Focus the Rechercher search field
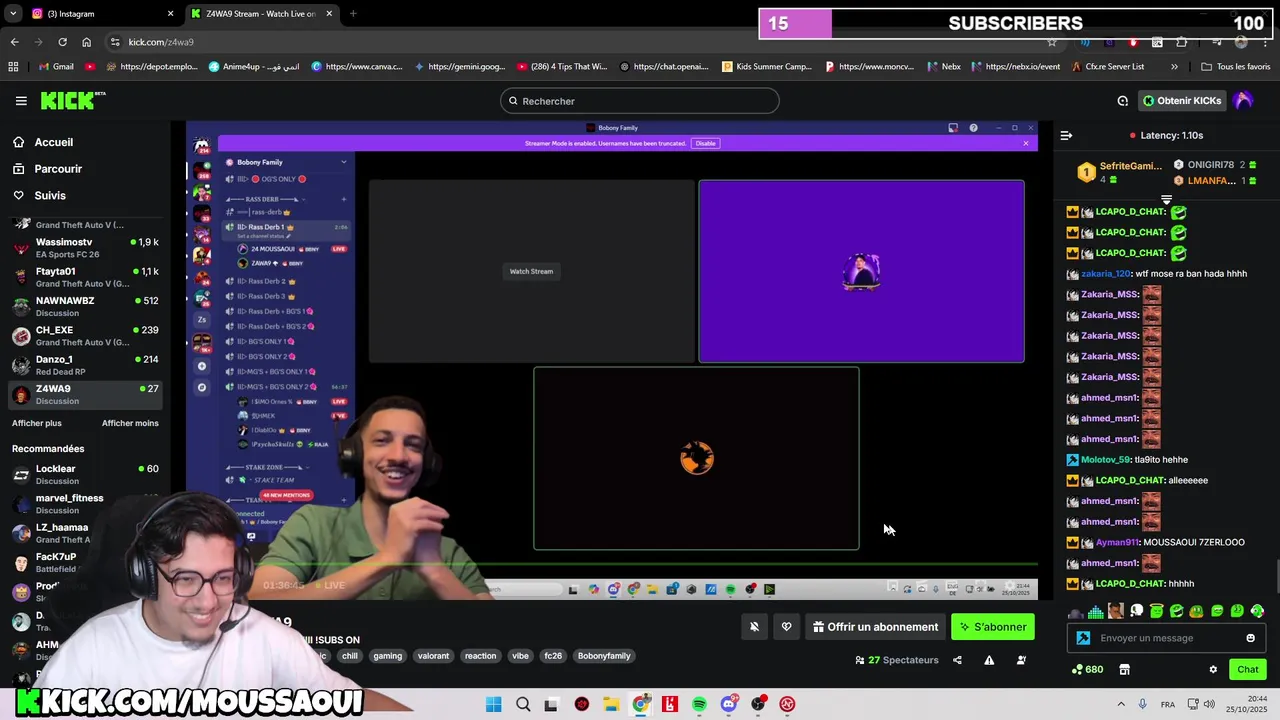Viewport: 1280px width, 720px height. (x=640, y=101)
